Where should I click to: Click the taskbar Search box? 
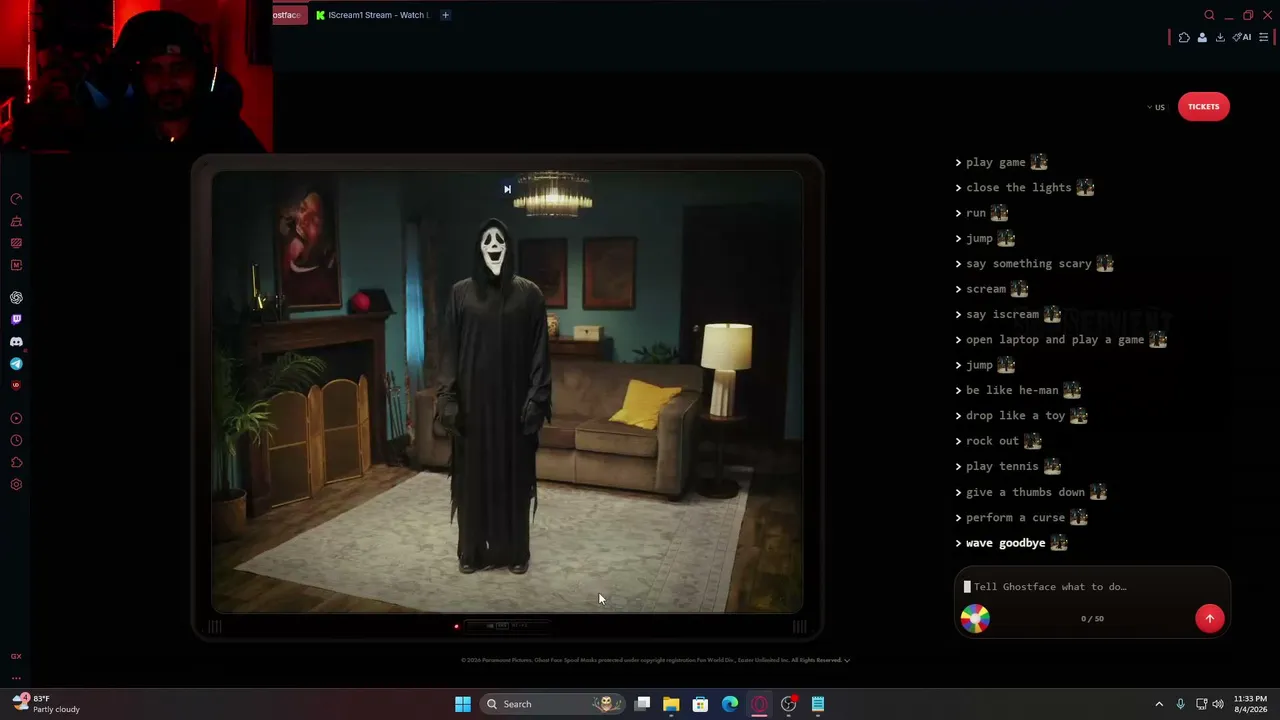click(552, 704)
